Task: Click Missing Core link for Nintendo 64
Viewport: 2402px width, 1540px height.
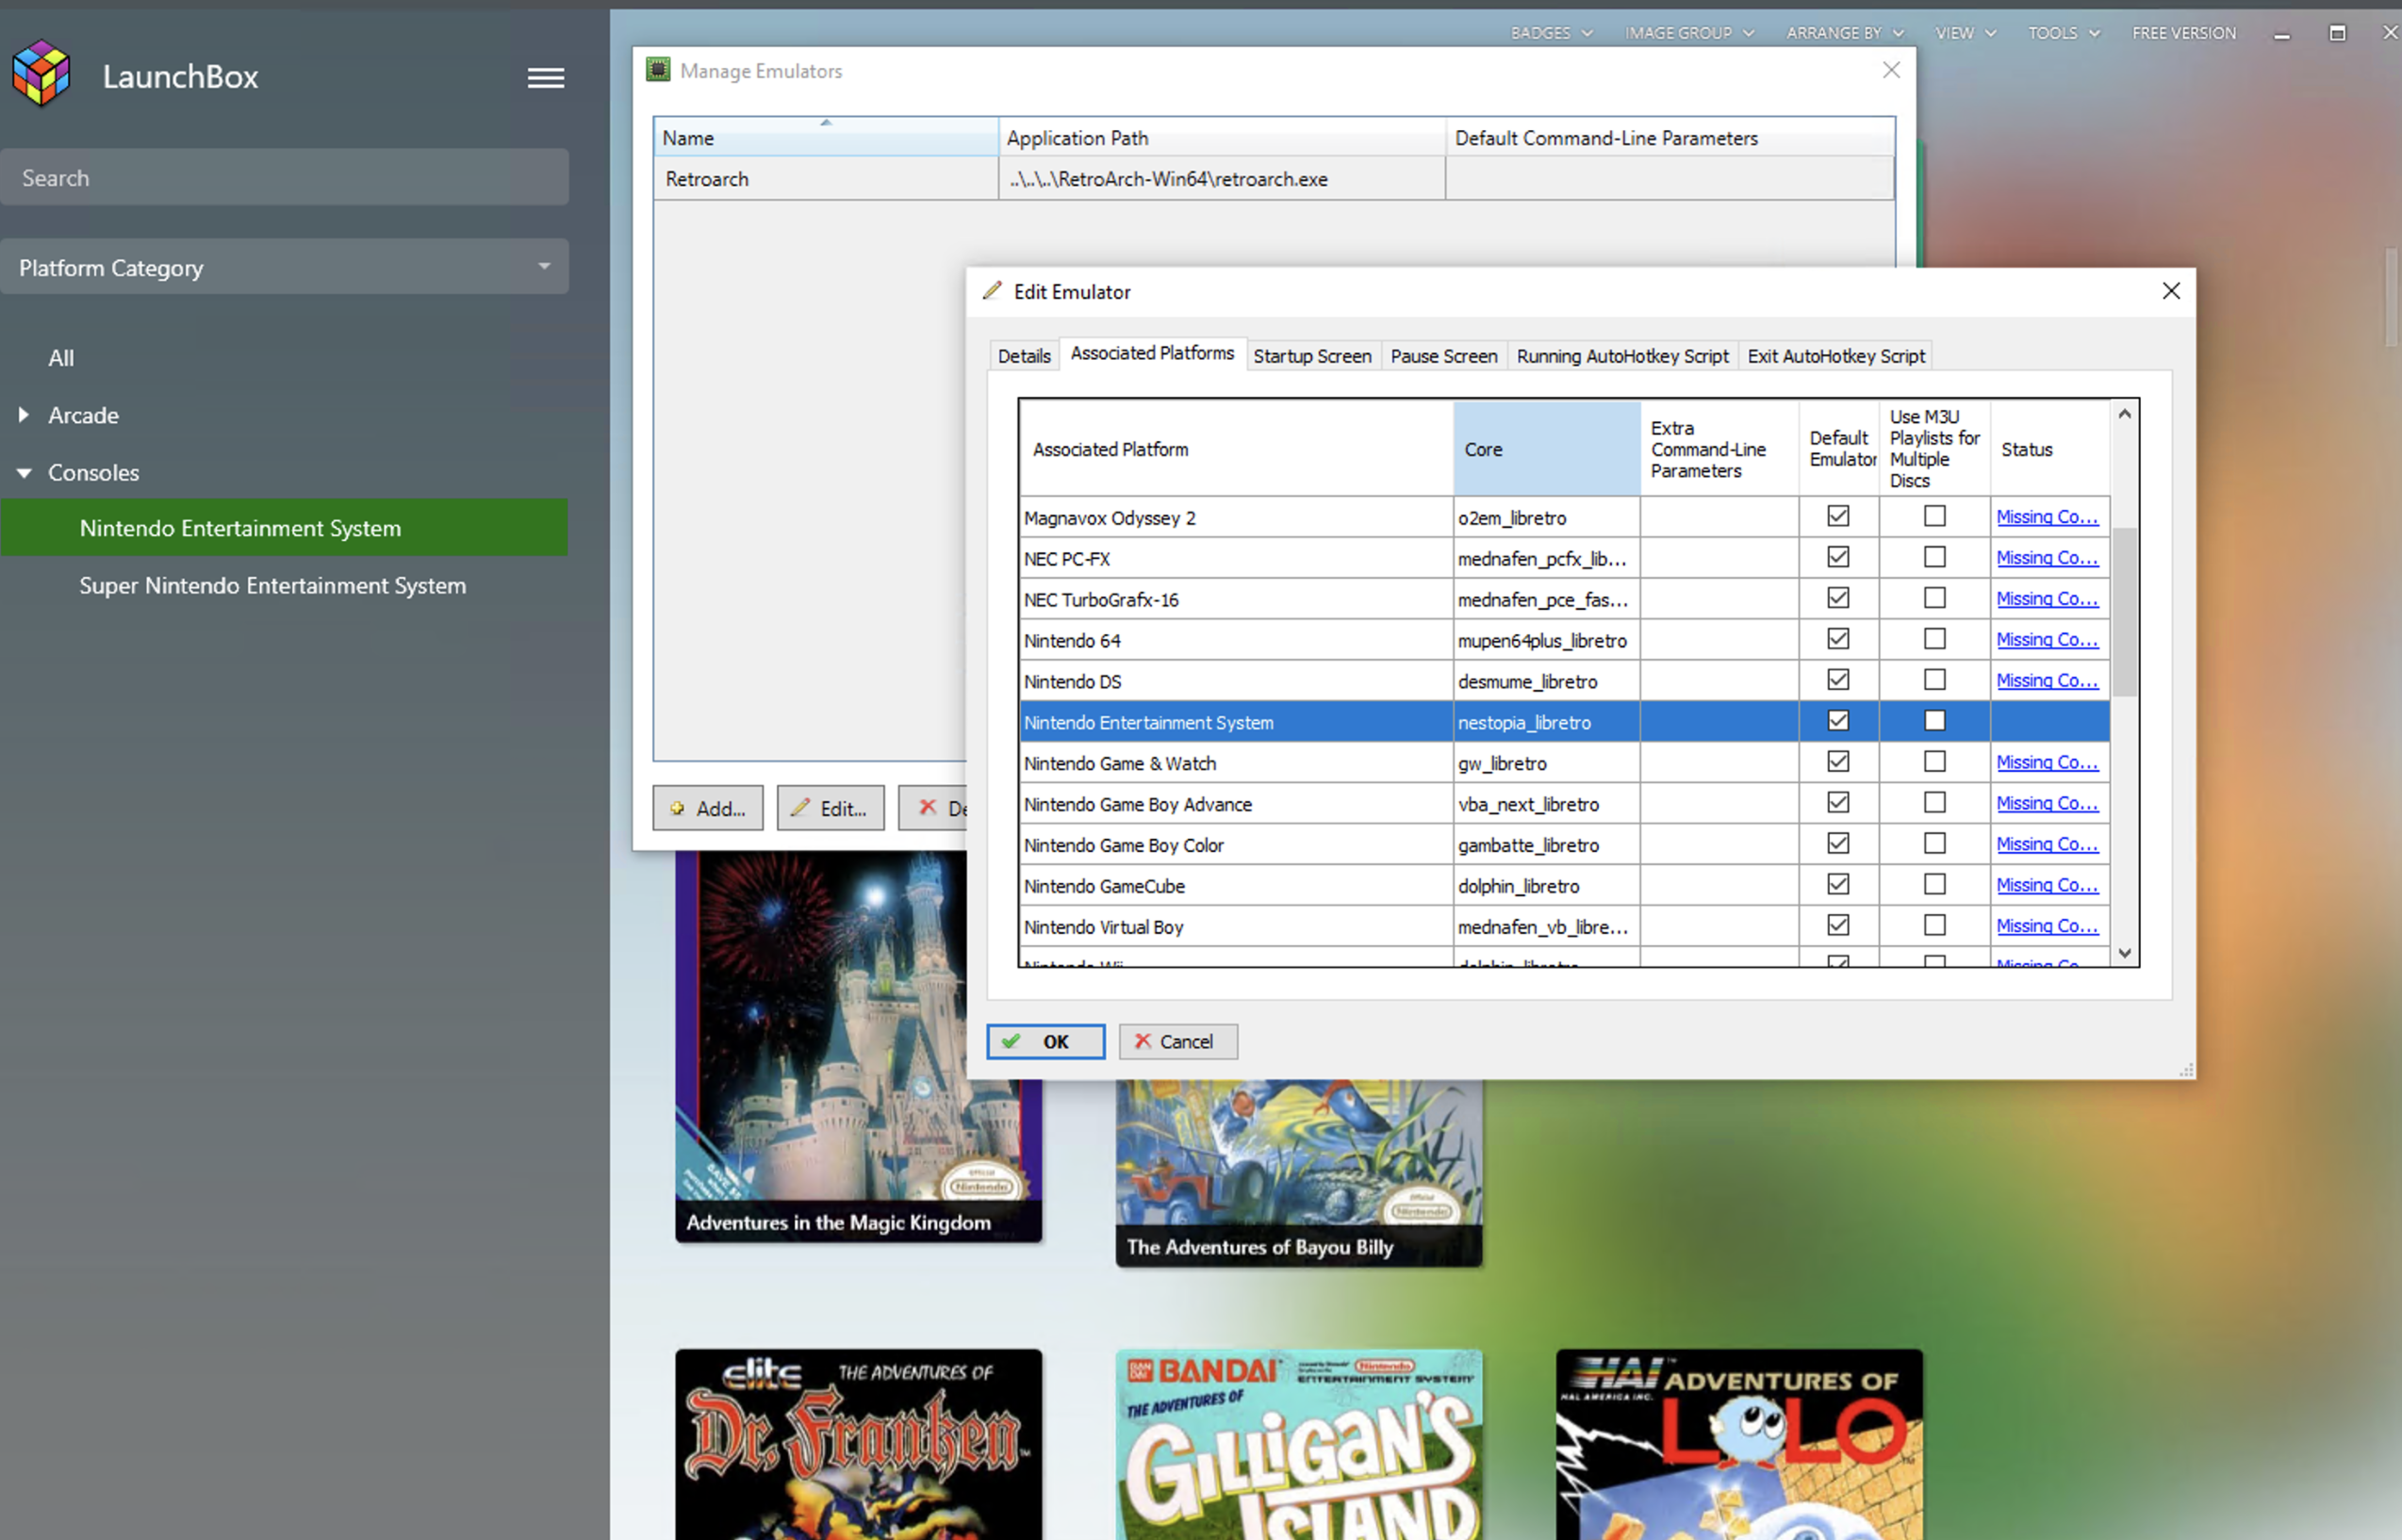Action: (x=2047, y=640)
